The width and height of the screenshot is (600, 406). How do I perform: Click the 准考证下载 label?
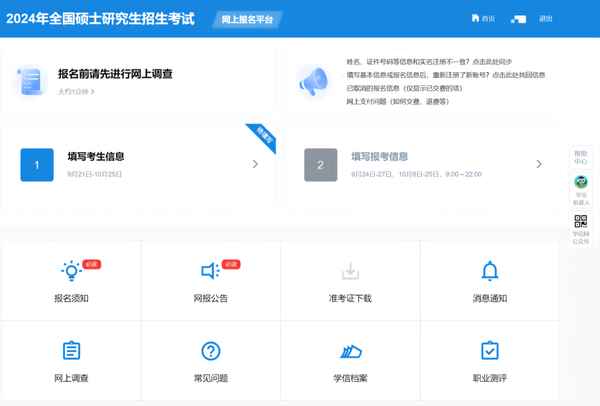coord(350,298)
